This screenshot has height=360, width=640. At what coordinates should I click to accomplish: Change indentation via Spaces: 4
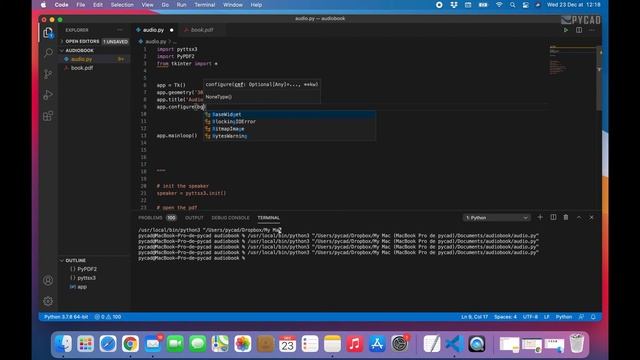(x=505, y=317)
